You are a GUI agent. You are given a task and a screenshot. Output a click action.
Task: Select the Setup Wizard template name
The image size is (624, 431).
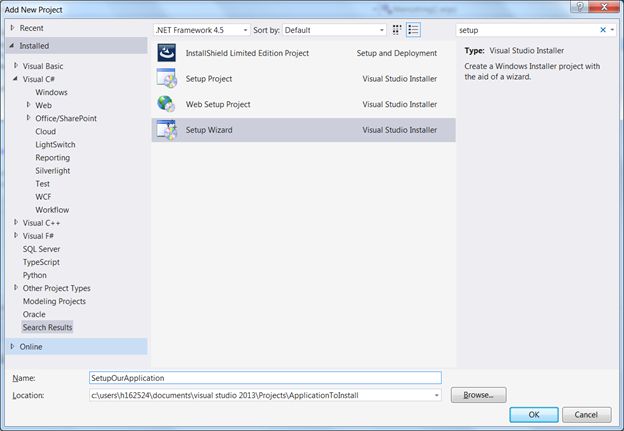pyautogui.click(x=209, y=130)
